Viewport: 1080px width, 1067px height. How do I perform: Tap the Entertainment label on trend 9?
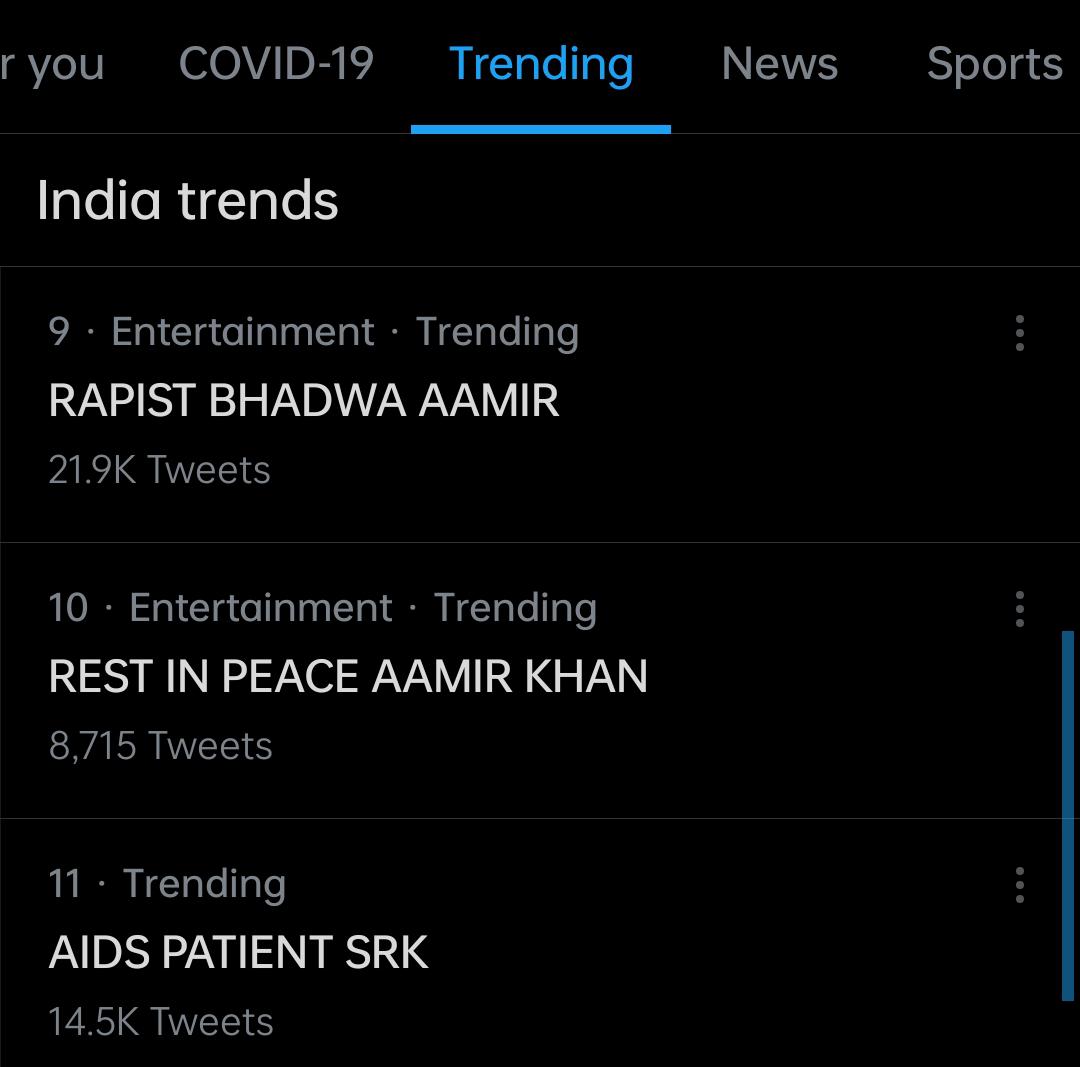(x=243, y=332)
